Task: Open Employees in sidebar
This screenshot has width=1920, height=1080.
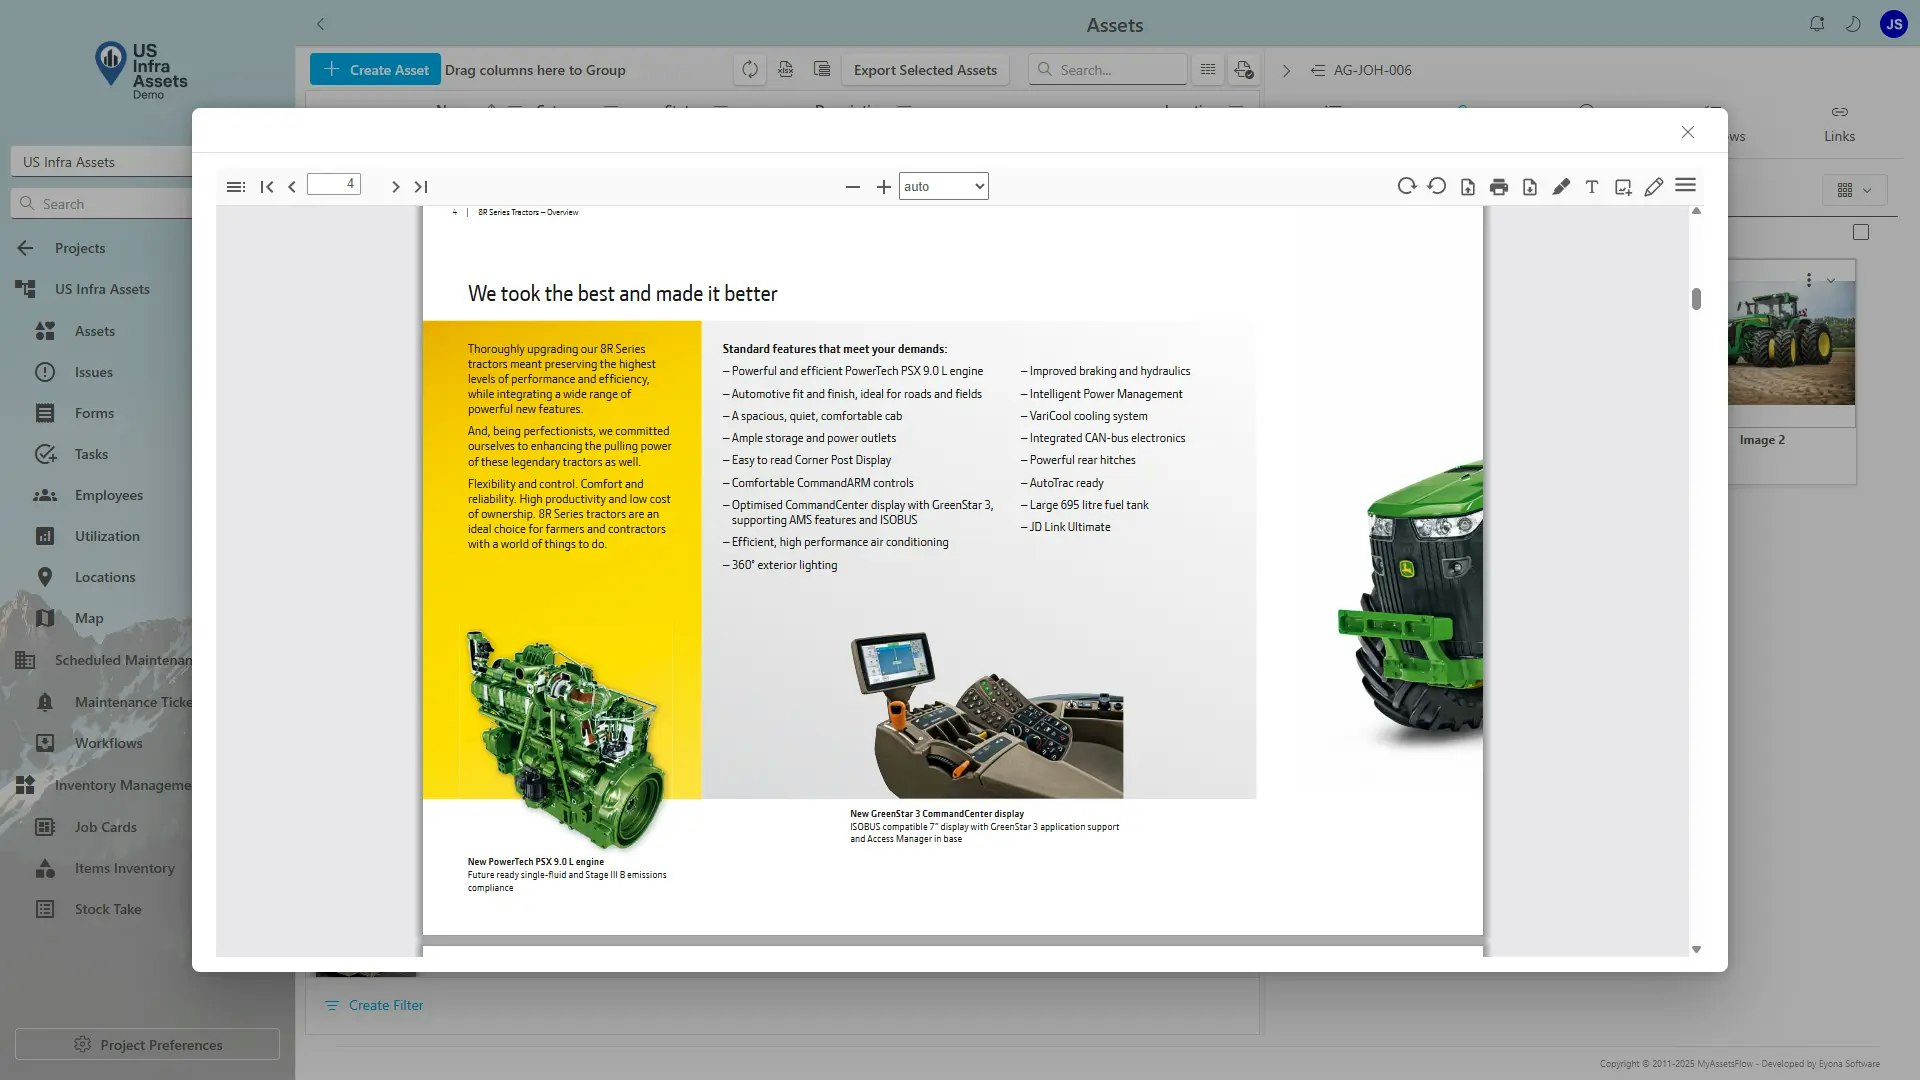Action: [108, 495]
